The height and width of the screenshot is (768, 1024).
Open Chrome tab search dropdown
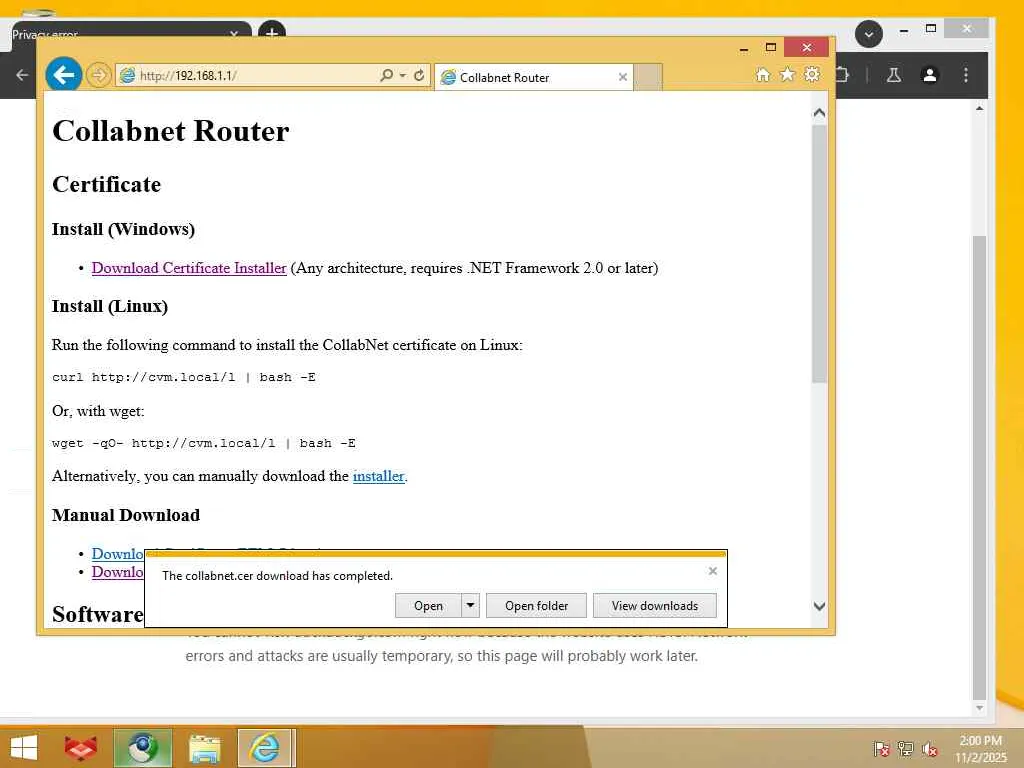pyautogui.click(x=869, y=34)
